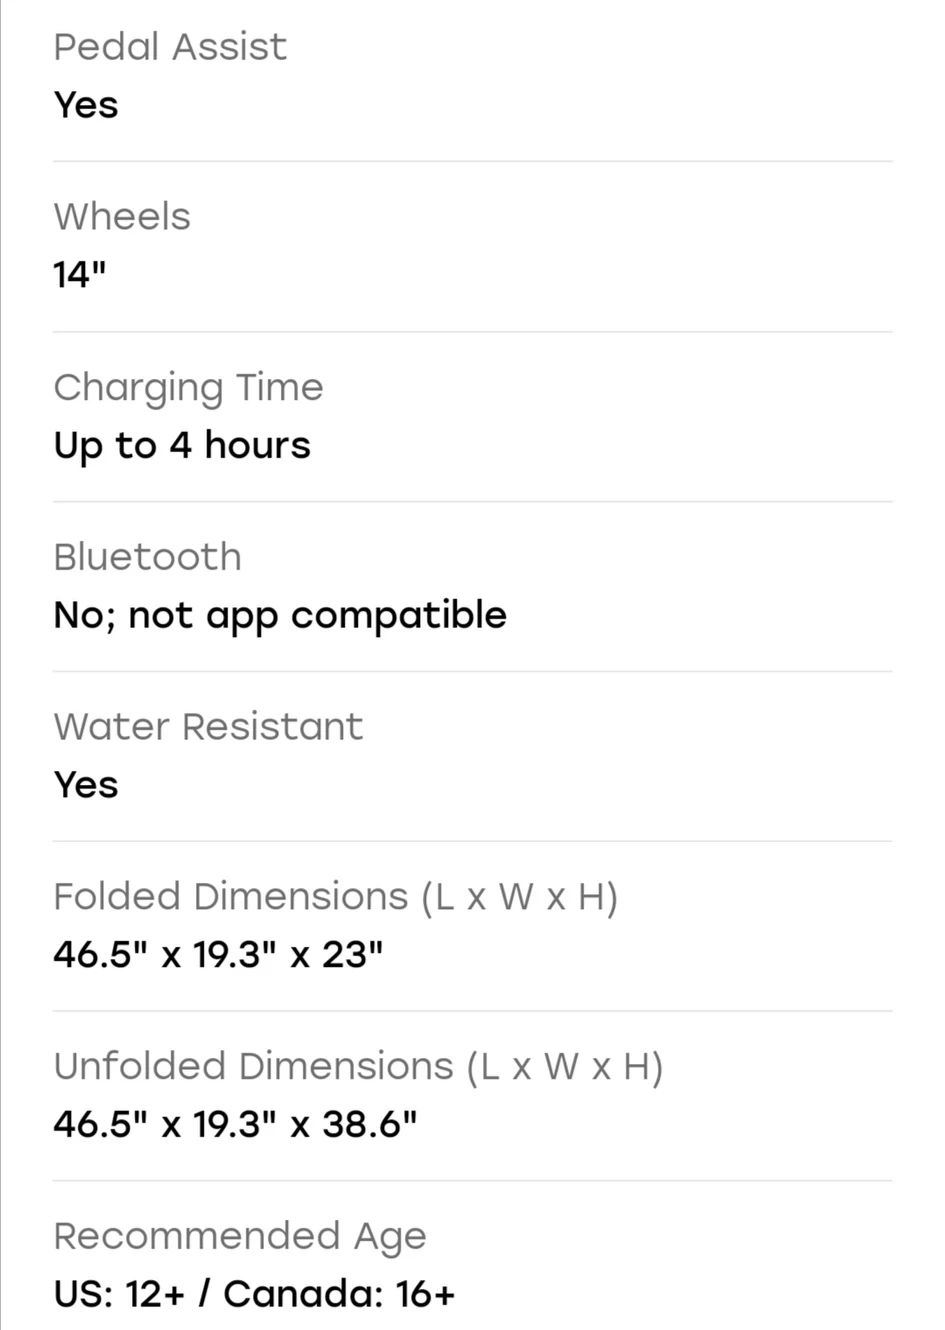Click divider line above Charging Time
Screen dimensions: 945x1330
(472, 332)
